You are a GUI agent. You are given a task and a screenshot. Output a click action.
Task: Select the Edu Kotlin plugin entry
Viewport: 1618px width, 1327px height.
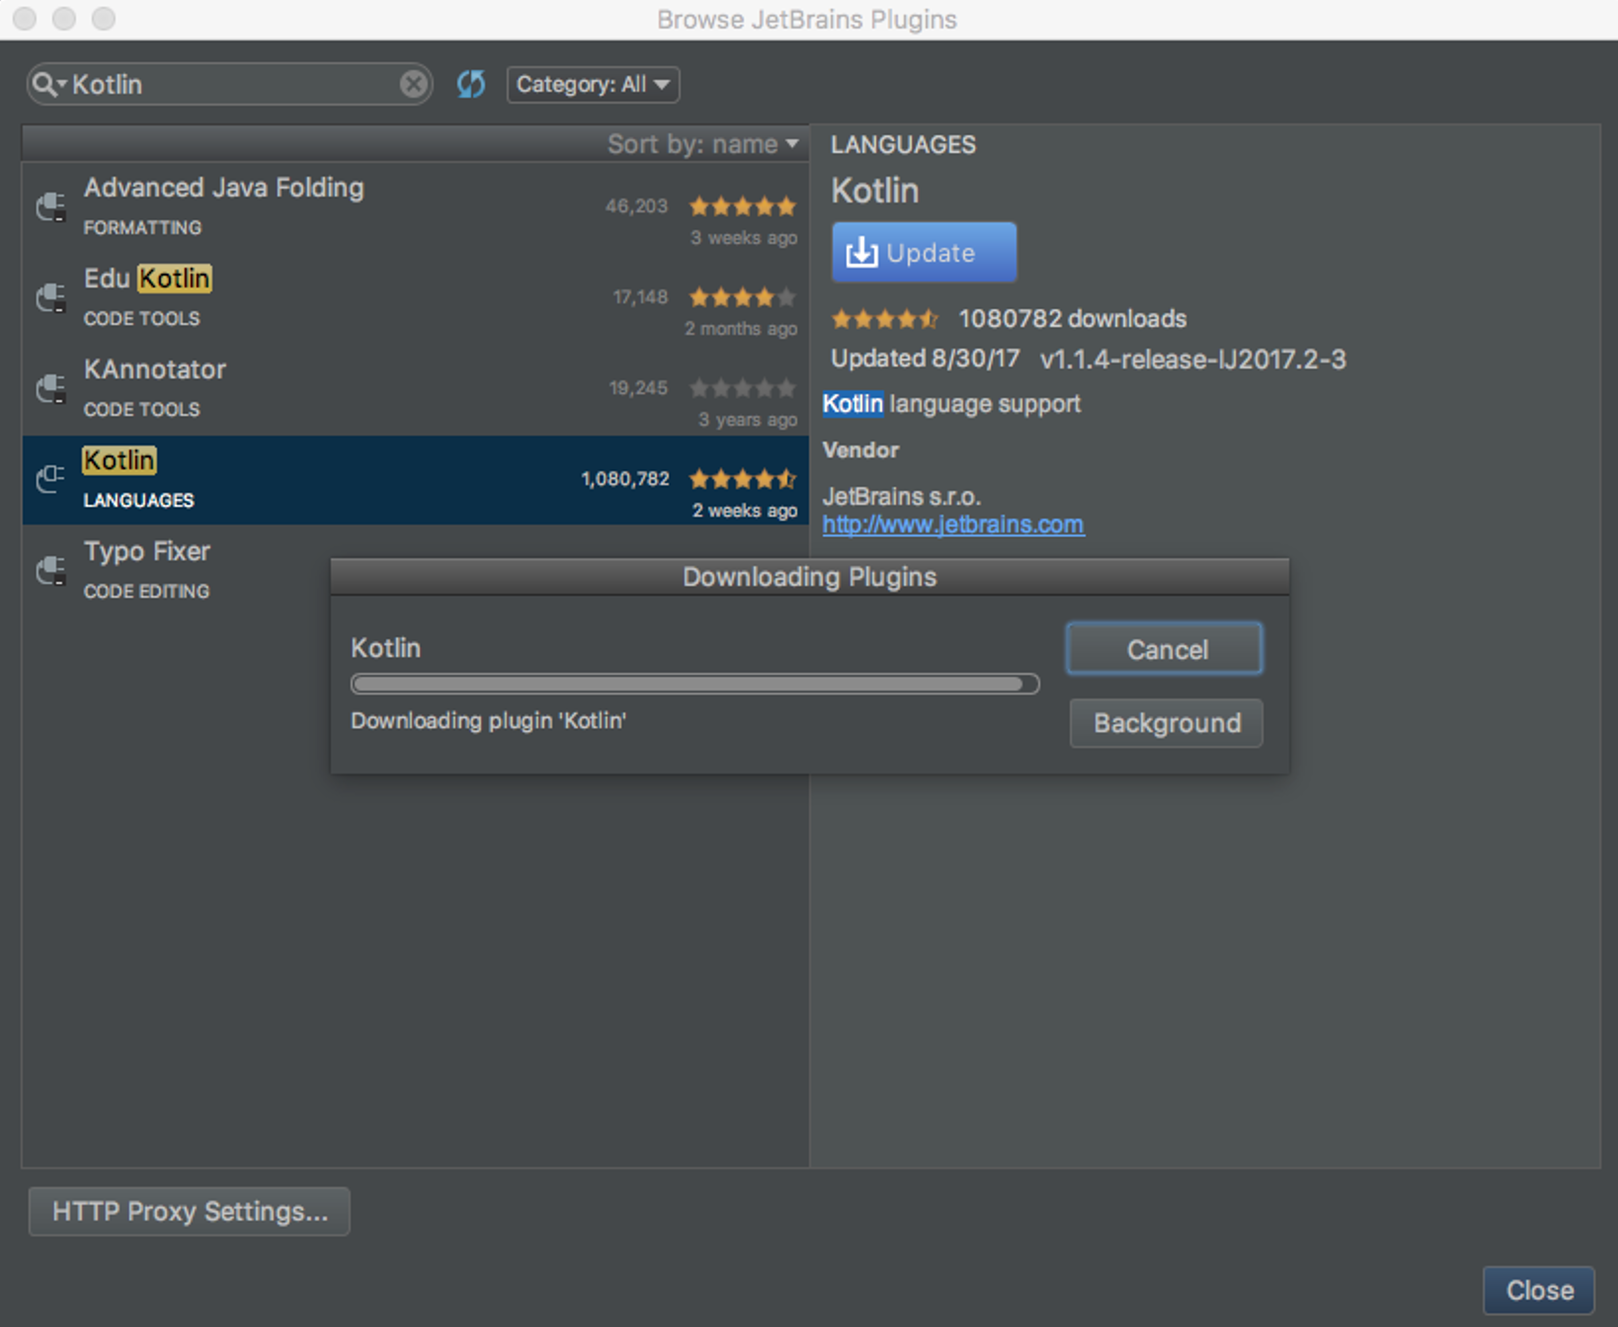click(415, 298)
